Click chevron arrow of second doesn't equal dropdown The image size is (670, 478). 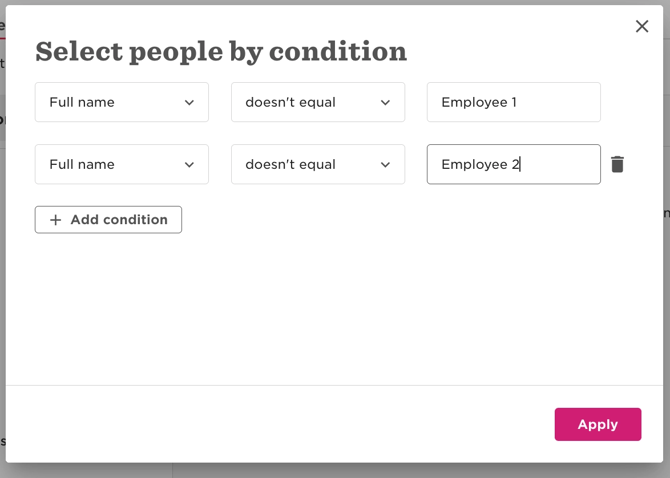pyautogui.click(x=385, y=164)
